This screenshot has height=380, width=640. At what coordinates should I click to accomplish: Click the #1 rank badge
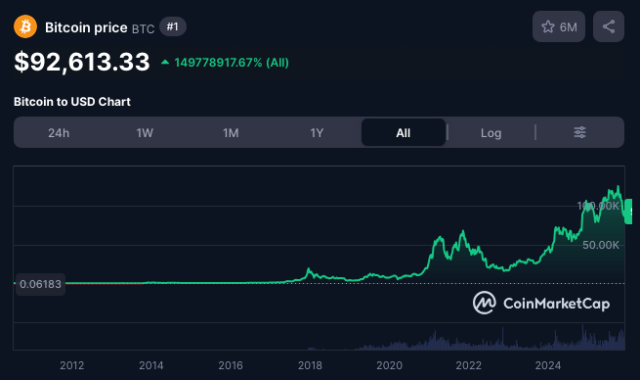(x=173, y=27)
